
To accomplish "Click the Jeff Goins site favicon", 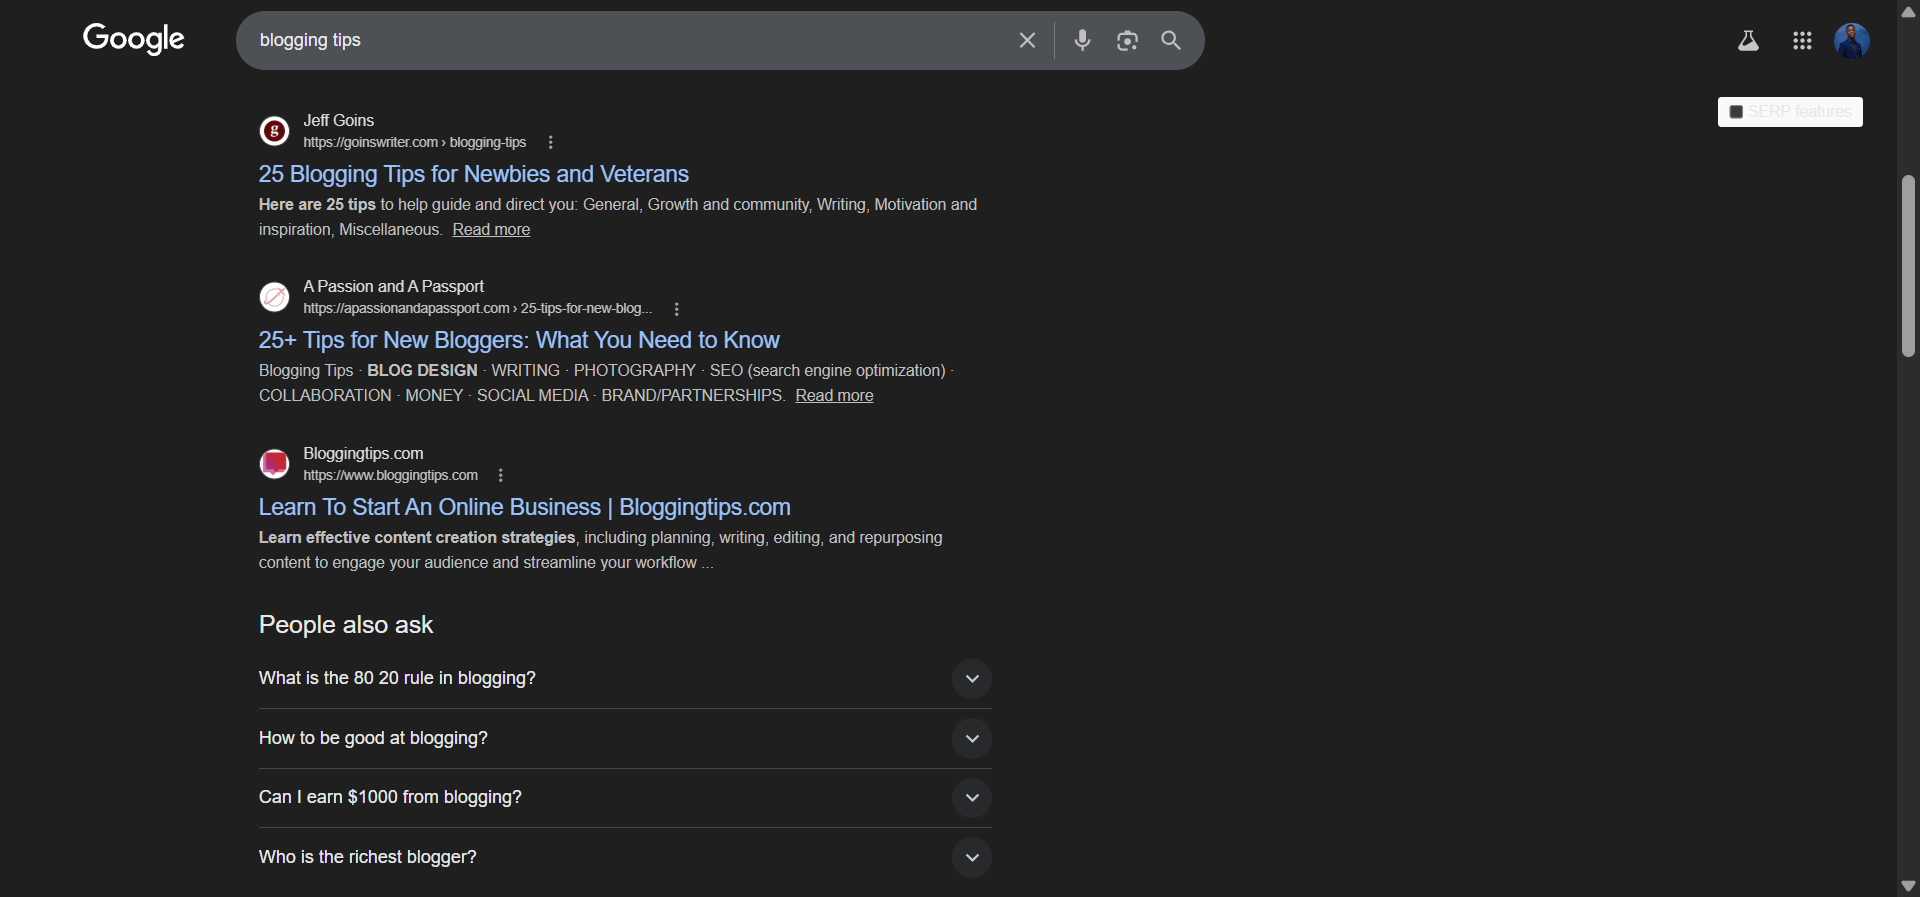I will (274, 131).
